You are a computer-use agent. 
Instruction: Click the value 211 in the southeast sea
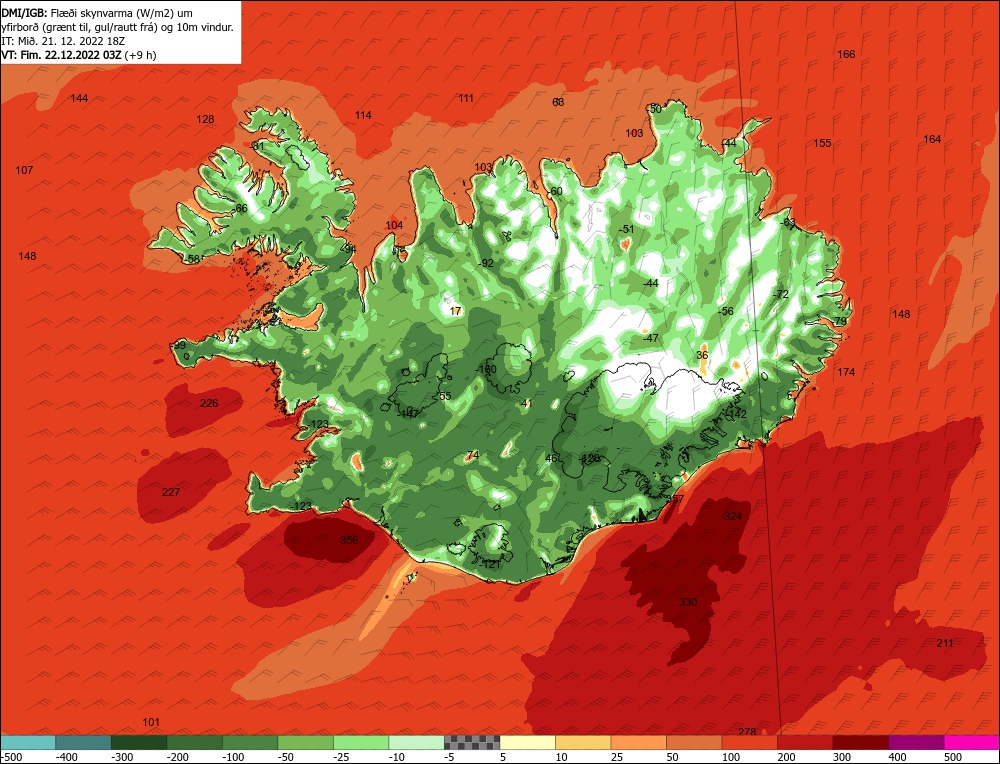click(945, 643)
